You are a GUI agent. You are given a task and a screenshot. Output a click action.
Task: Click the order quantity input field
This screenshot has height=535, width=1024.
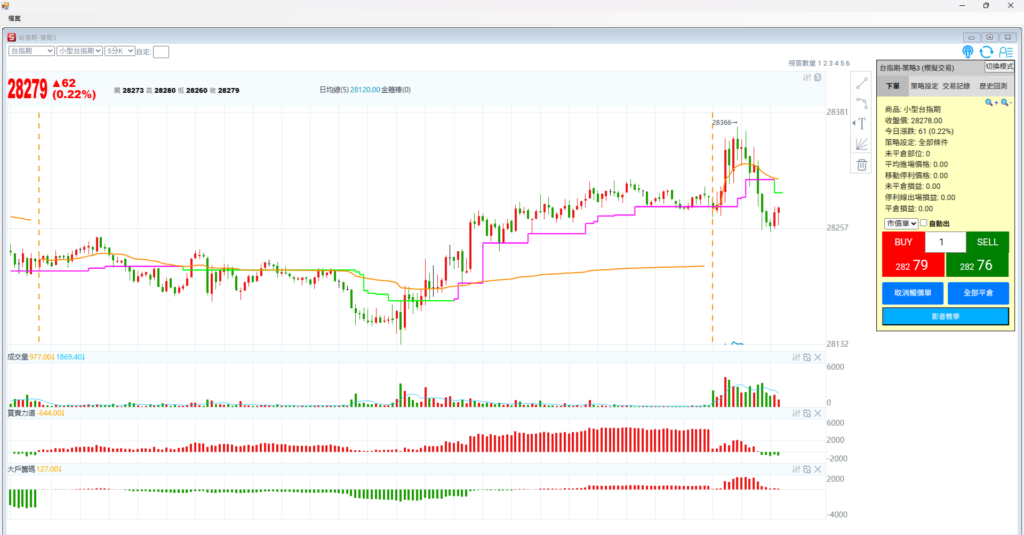[945, 242]
